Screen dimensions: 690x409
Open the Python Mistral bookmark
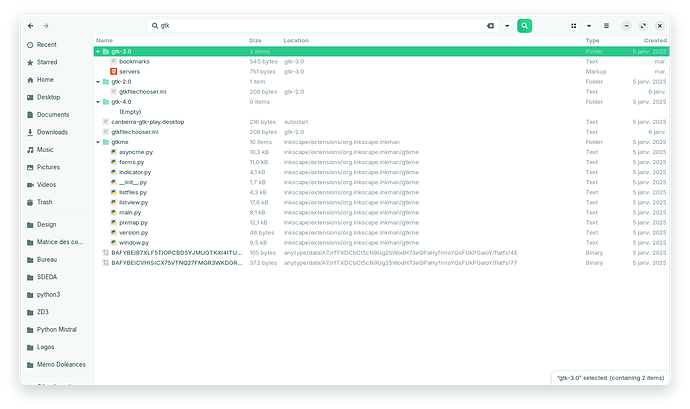(56, 329)
